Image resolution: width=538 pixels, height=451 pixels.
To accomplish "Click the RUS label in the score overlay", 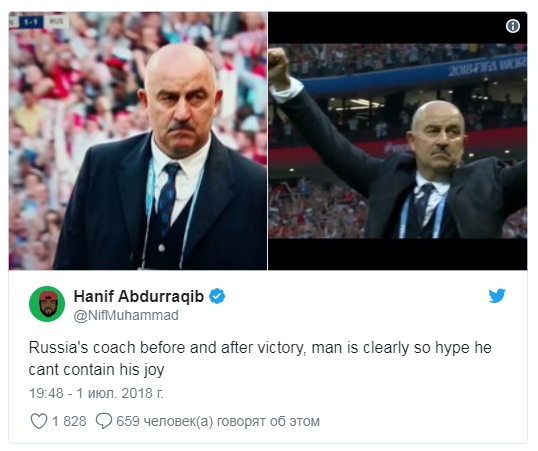I will point(56,21).
